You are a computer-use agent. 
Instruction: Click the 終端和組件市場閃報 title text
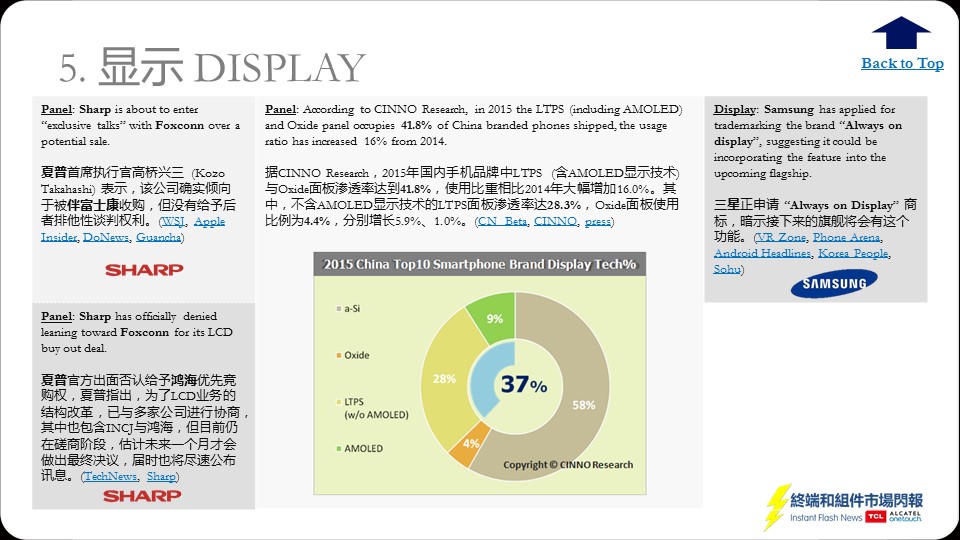[x=857, y=500]
